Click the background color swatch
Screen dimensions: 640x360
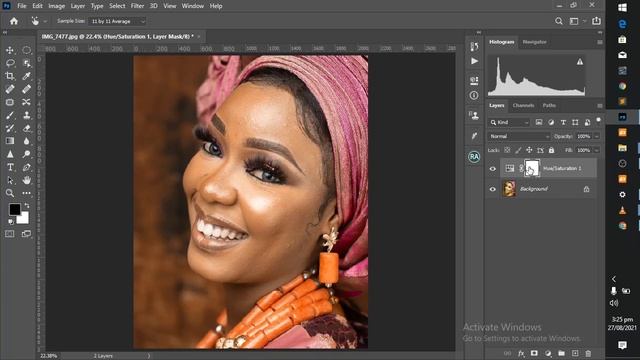[x=24, y=219]
